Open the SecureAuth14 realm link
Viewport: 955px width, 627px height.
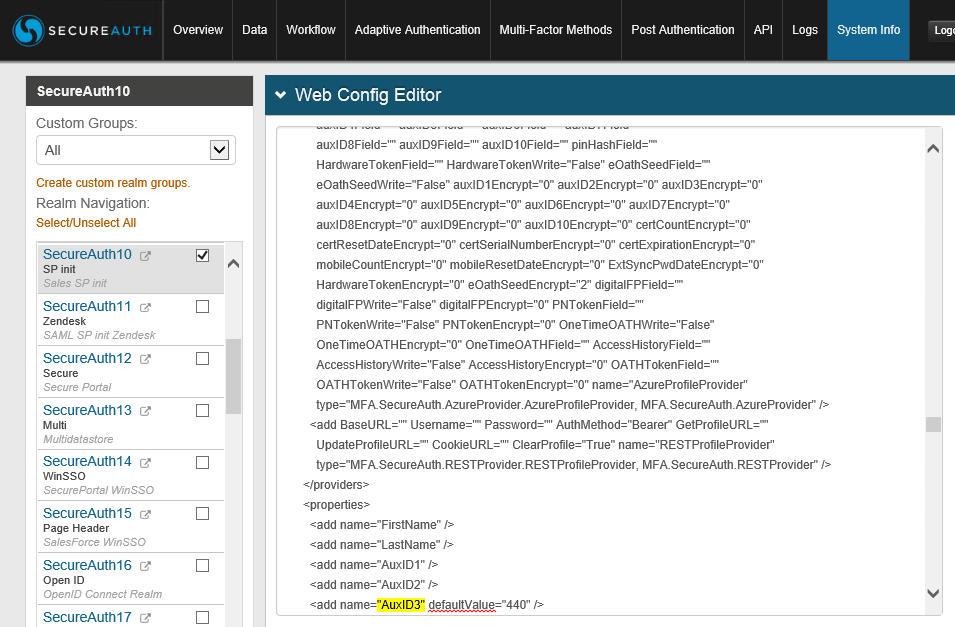click(87, 461)
